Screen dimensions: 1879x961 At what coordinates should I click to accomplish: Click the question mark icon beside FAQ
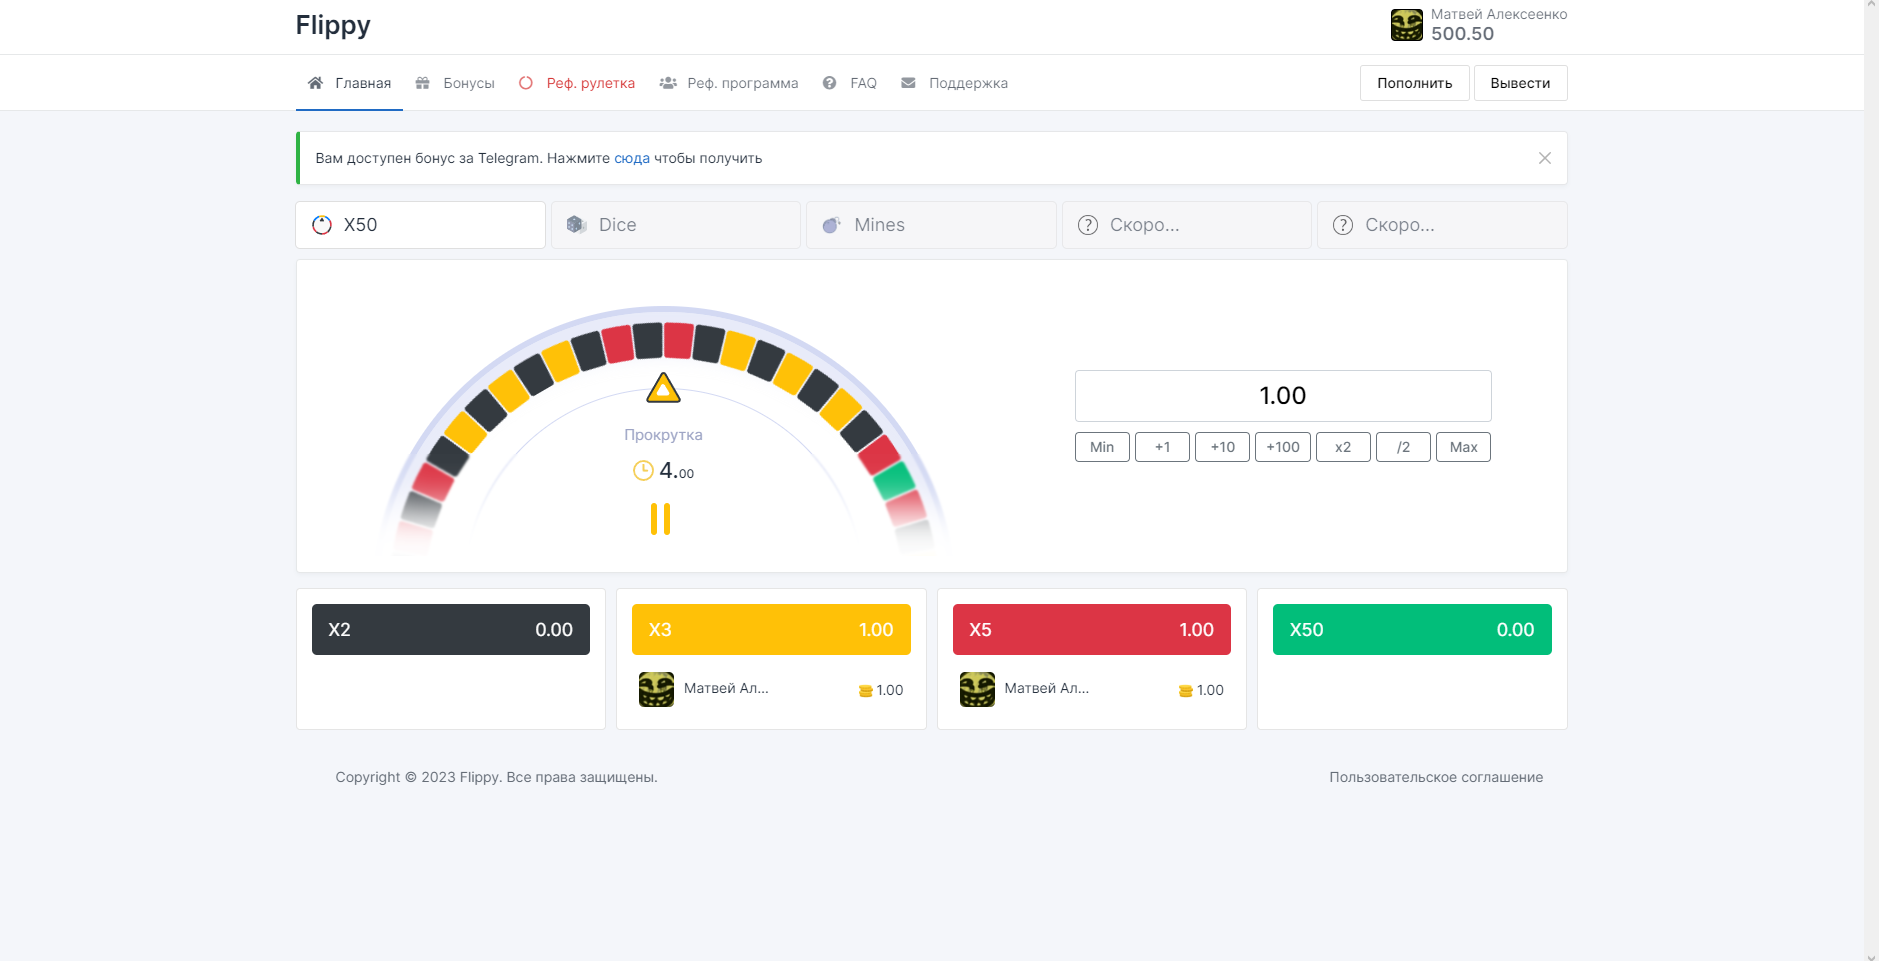830,83
